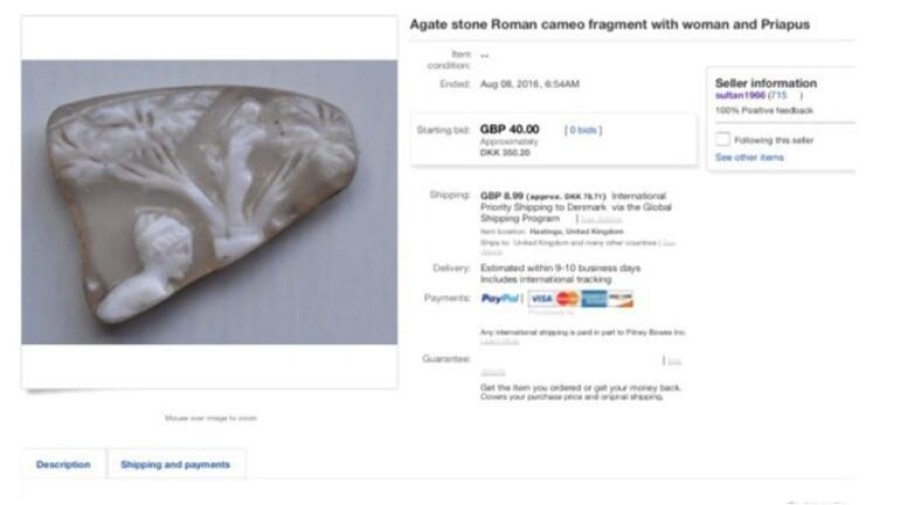Click the 100% Positive feedback text
This screenshot has height=505, width=900.
[x=764, y=109]
